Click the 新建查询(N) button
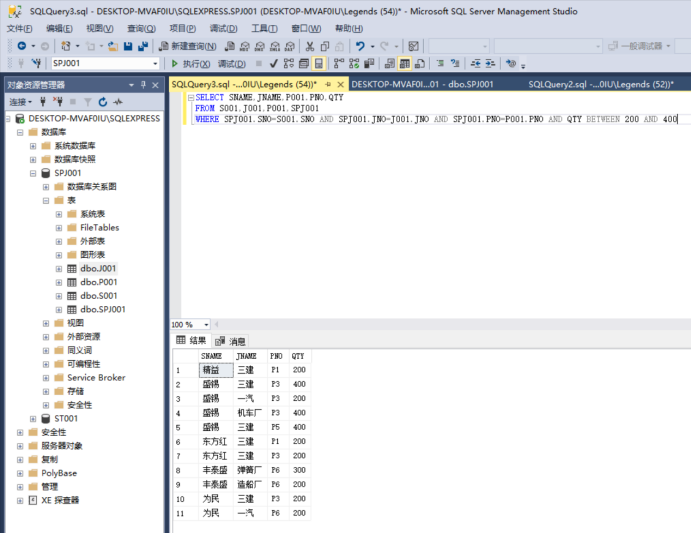The height and width of the screenshot is (533, 692). tap(188, 46)
